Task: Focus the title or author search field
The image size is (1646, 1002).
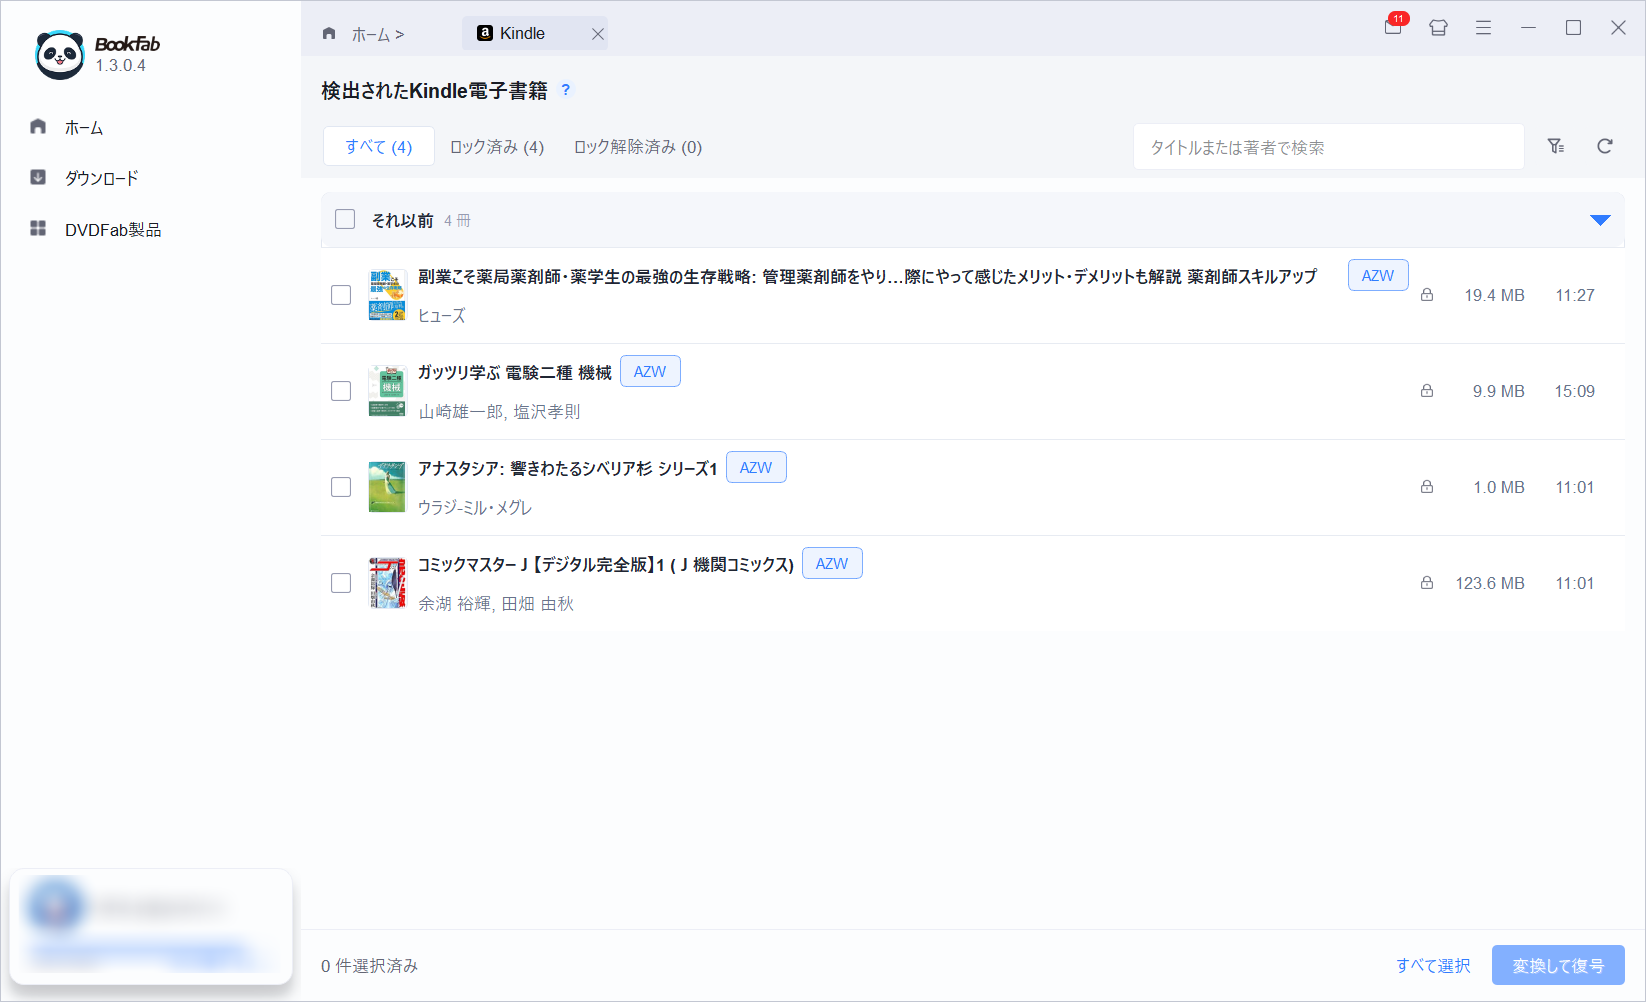Action: [1328, 147]
